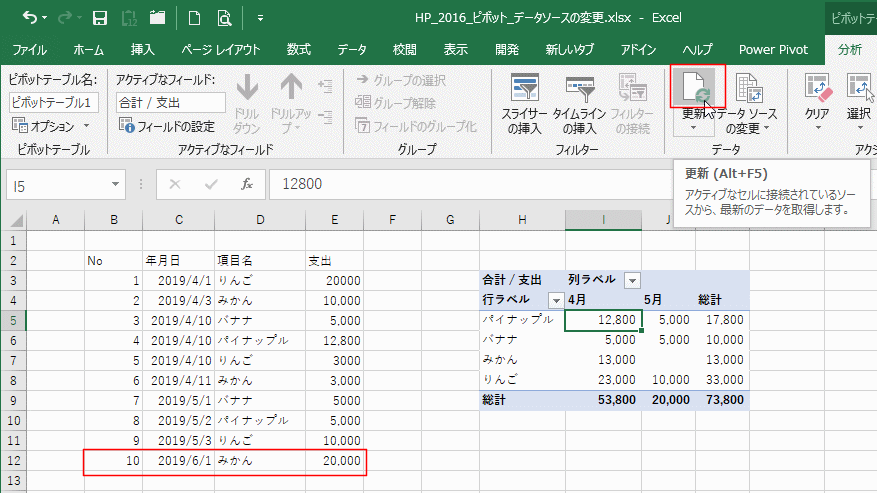Image resolution: width=877 pixels, height=493 pixels.
Task: Open the 数式 tab
Action: (299, 50)
